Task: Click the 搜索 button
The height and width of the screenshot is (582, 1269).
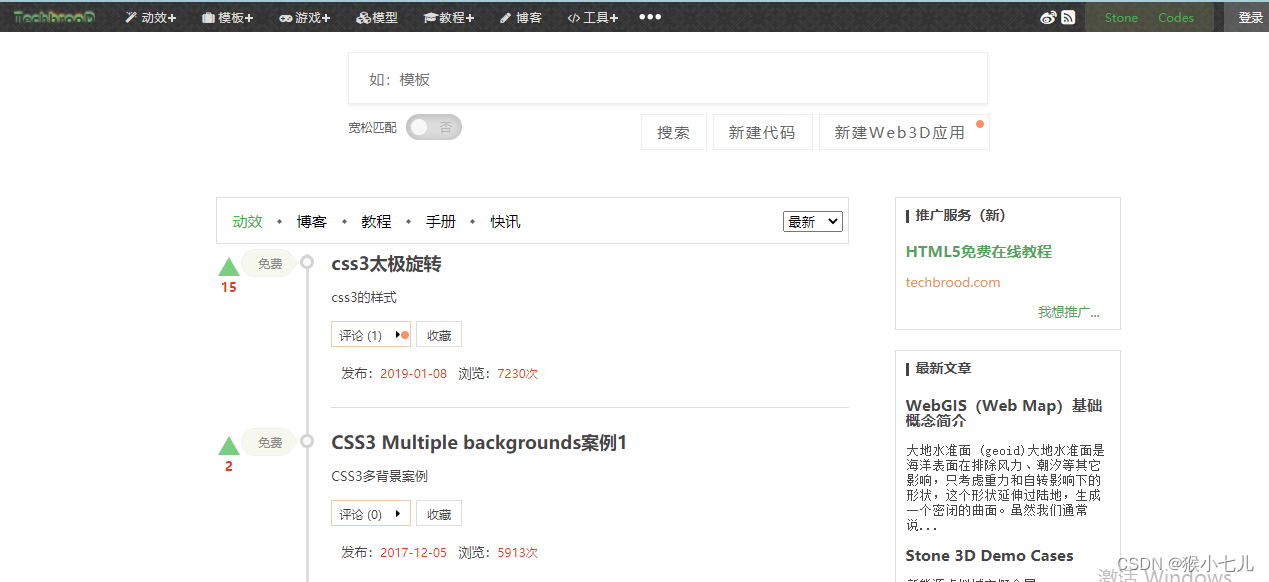Action: (x=674, y=132)
